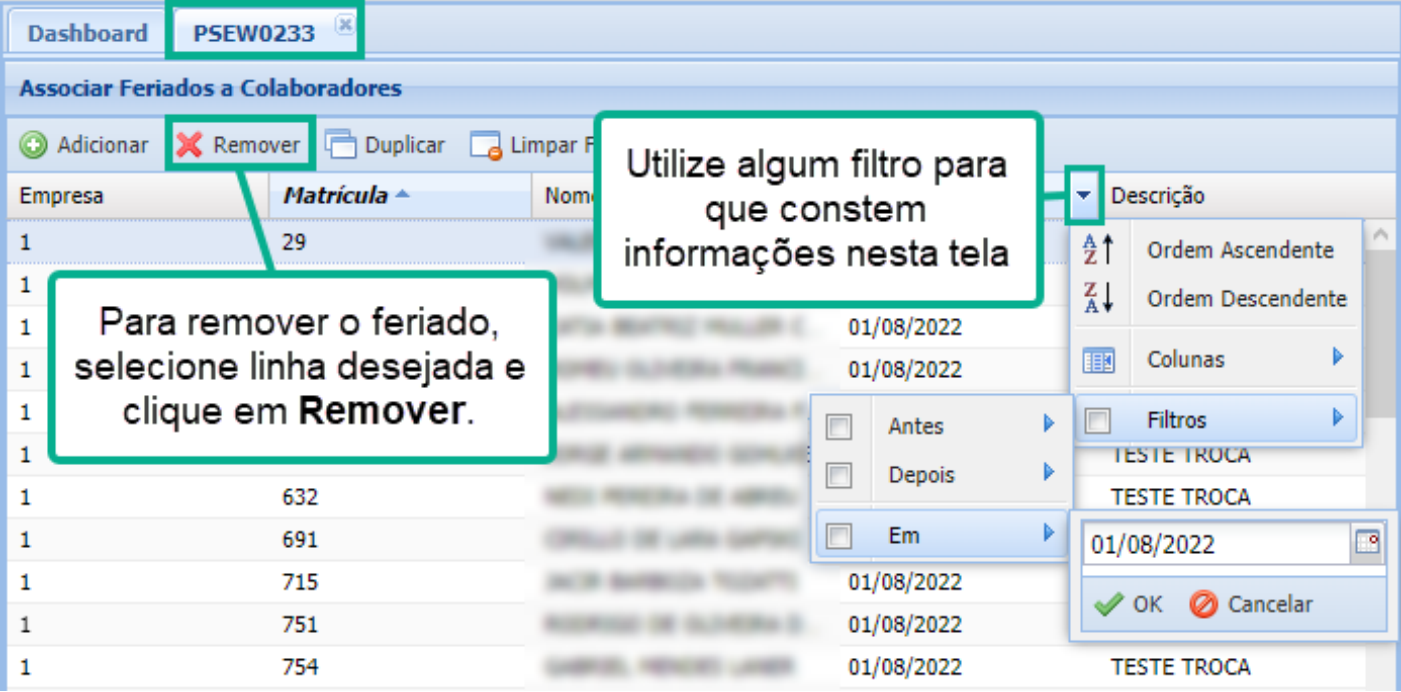Open the calendar date picker icon
This screenshot has width=1401, height=692.
click(1367, 543)
